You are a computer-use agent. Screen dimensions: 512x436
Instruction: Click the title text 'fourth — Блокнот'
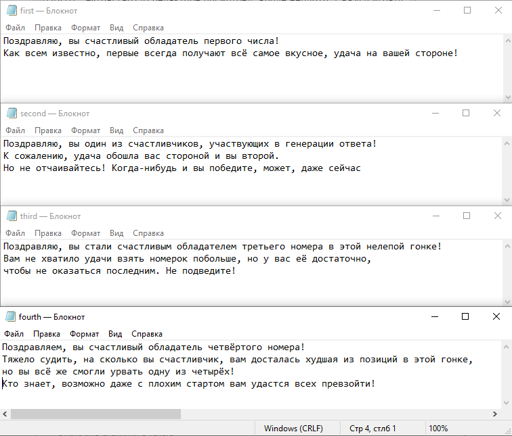[52, 317]
